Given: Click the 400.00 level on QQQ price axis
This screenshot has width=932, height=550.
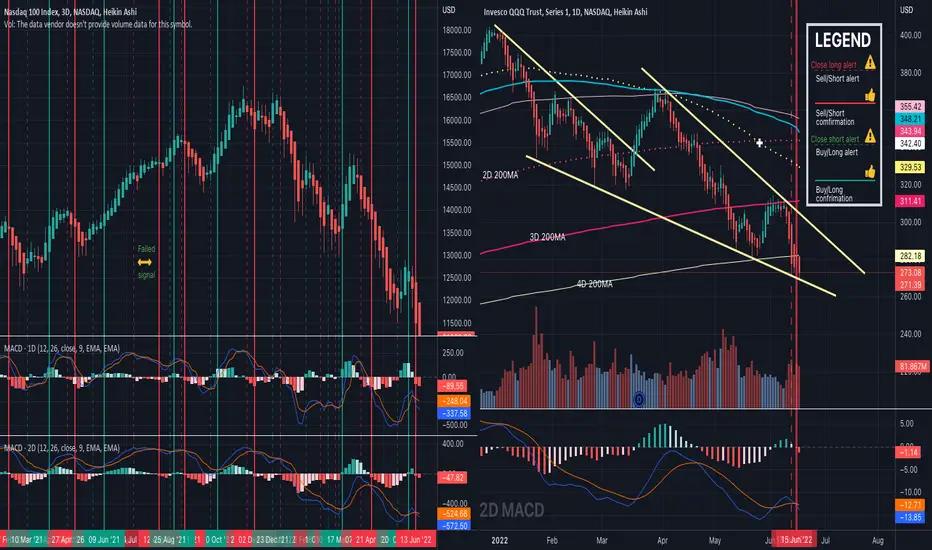Looking at the screenshot, I should [x=910, y=36].
